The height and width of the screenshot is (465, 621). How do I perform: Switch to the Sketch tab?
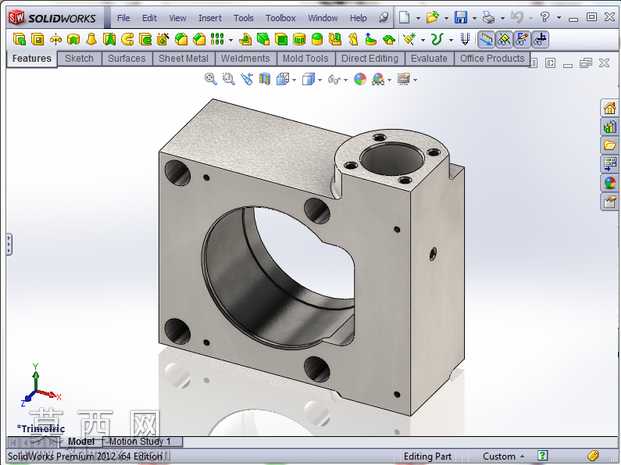(x=79, y=59)
